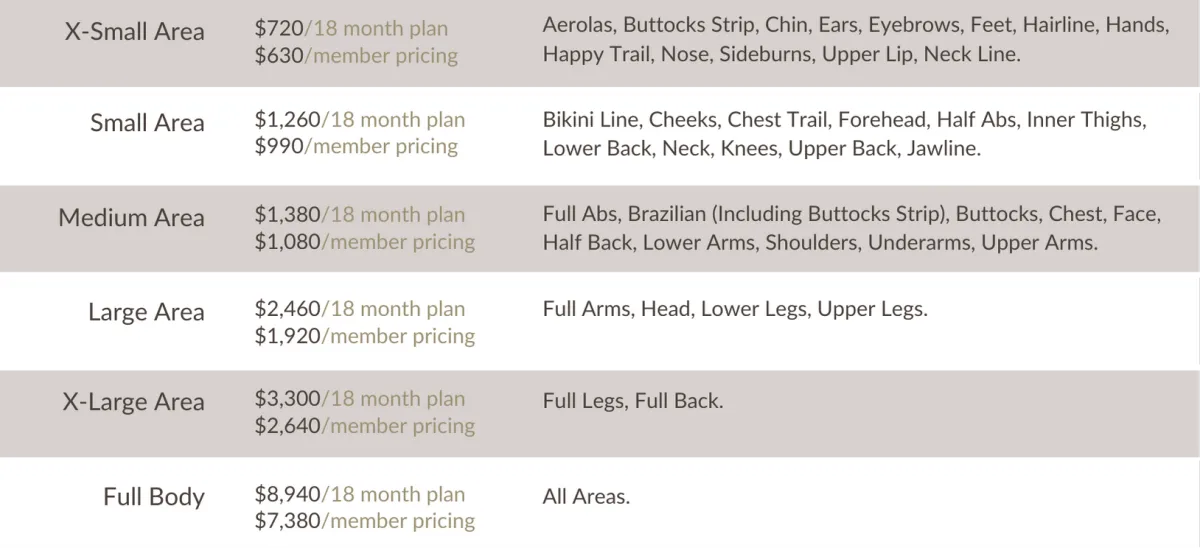Click the $1,260 18 month plan price

(360, 120)
